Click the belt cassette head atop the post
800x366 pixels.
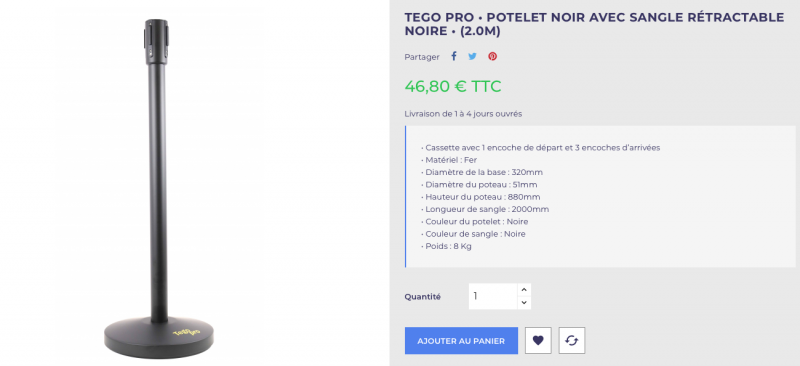(x=157, y=41)
